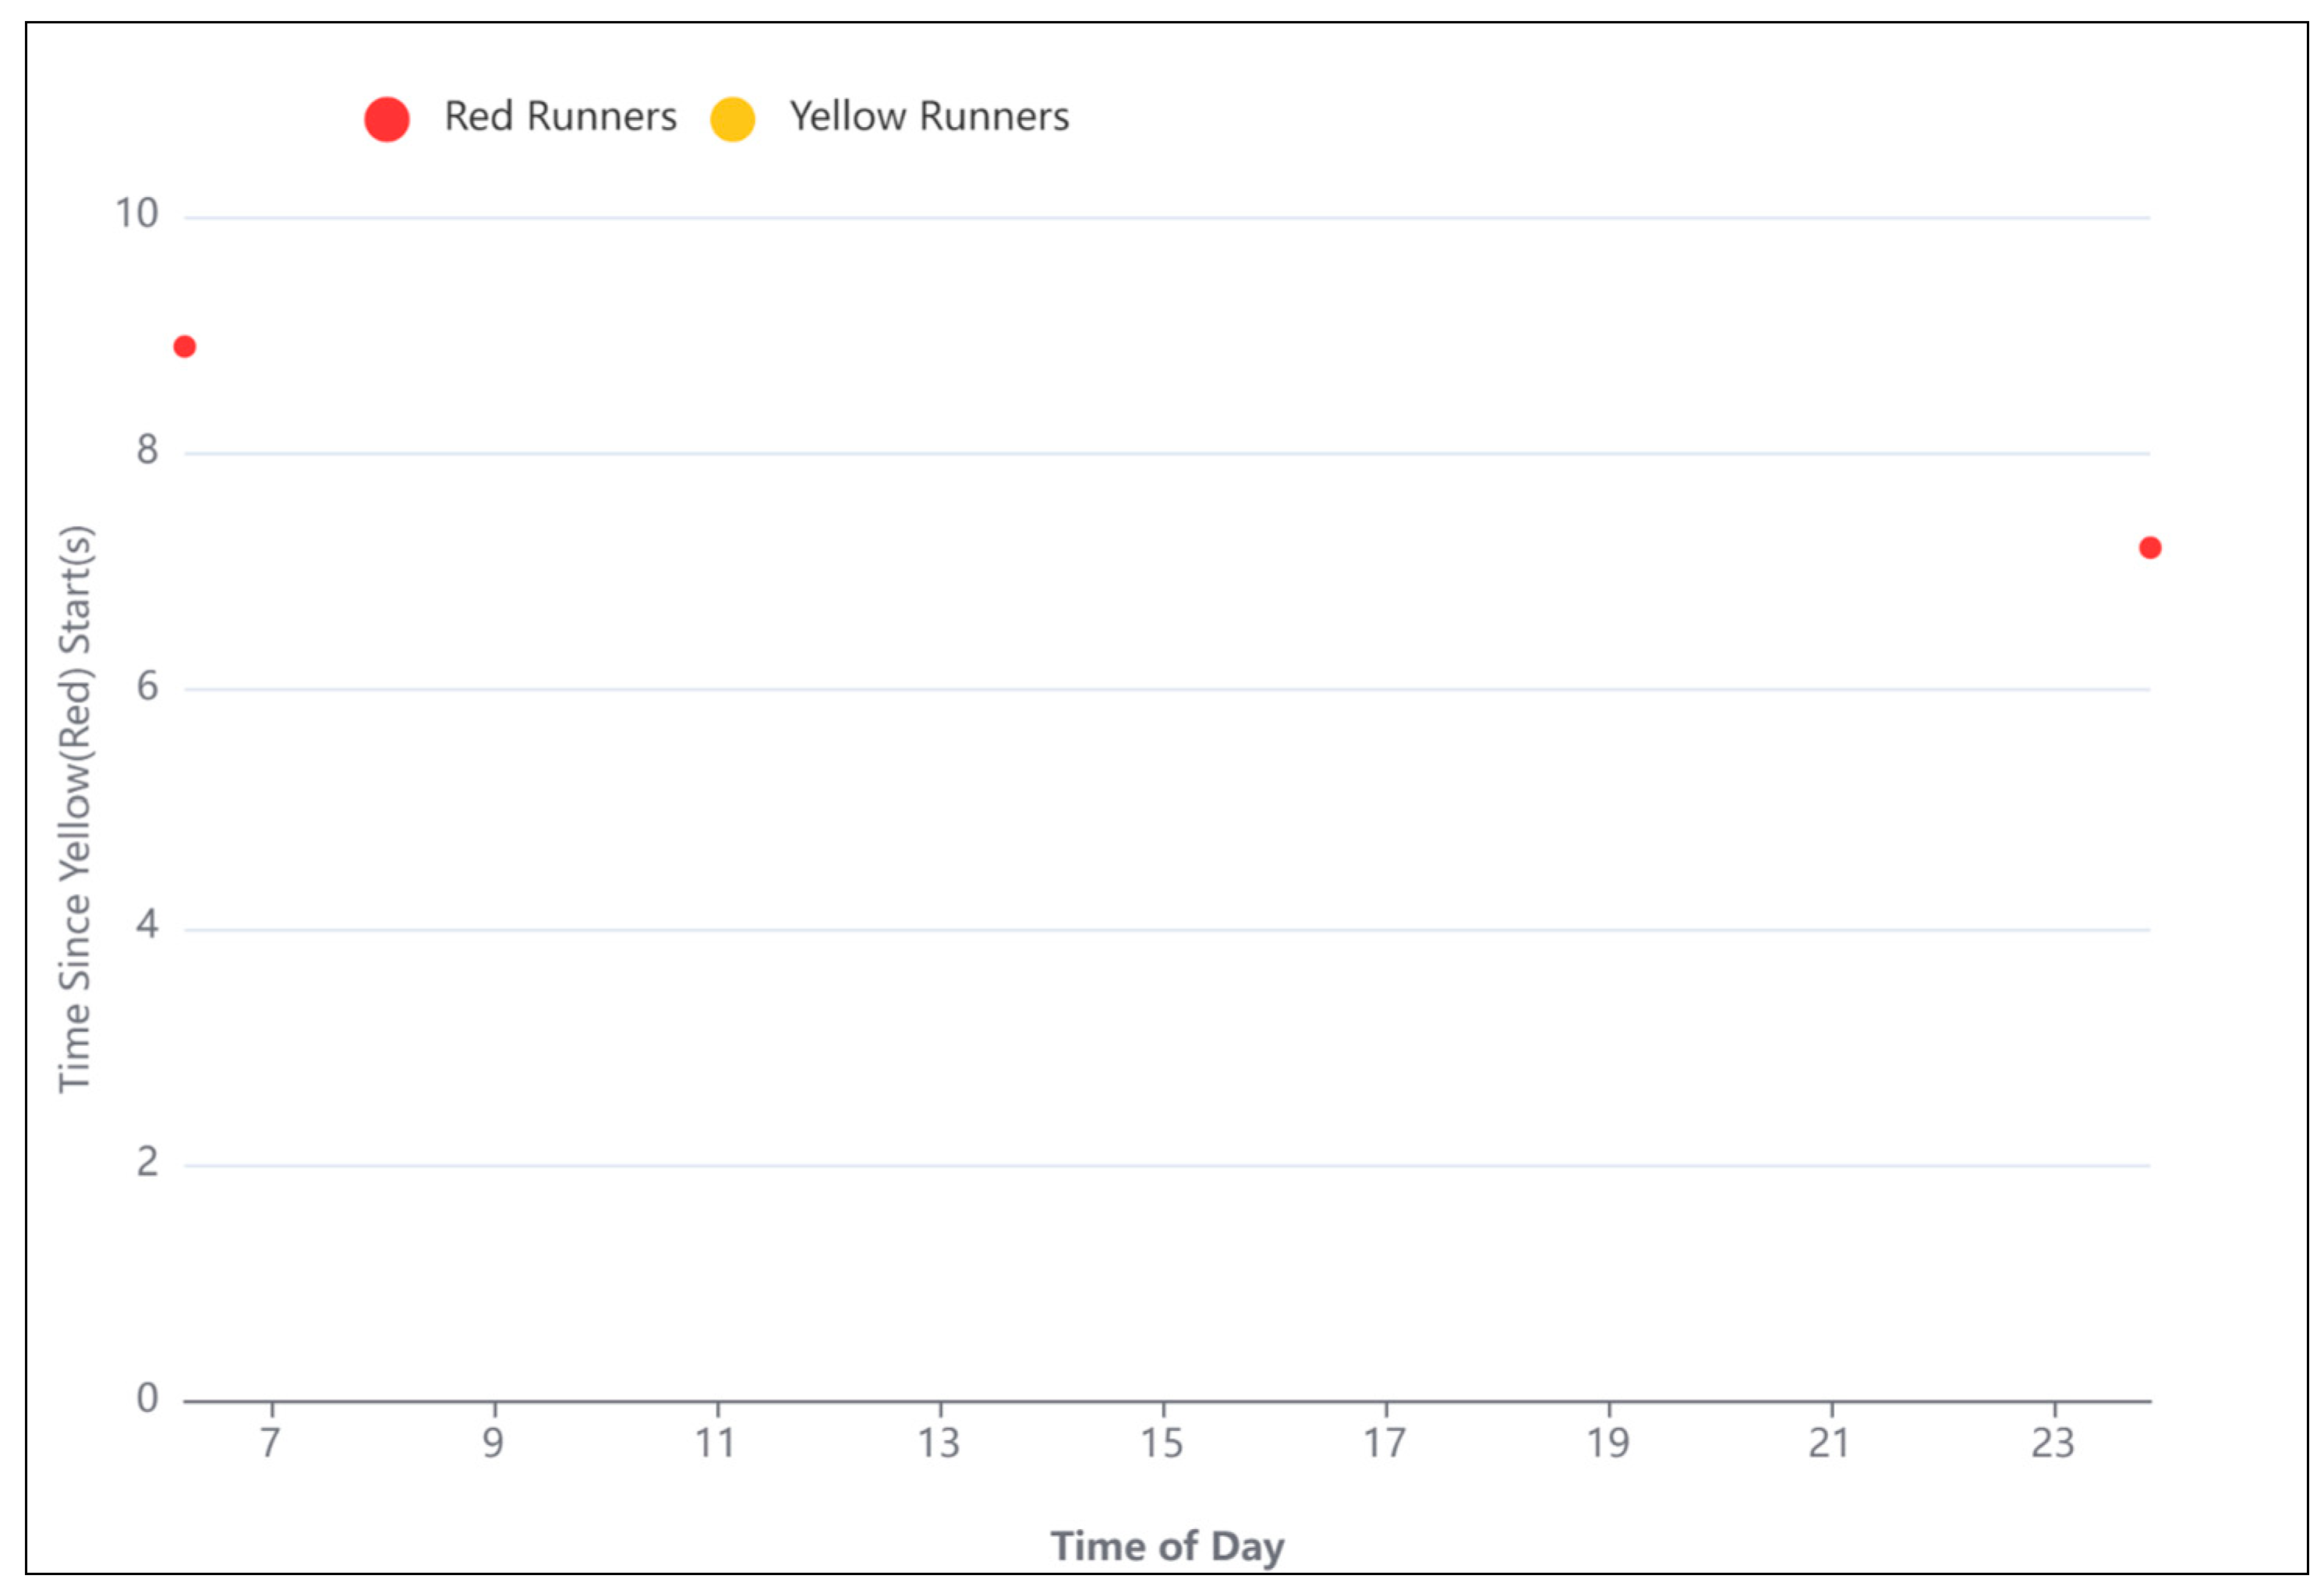This screenshot has height=1586, width=2324.
Task: Click the x-axis tick label 15
Action: tap(1163, 1443)
